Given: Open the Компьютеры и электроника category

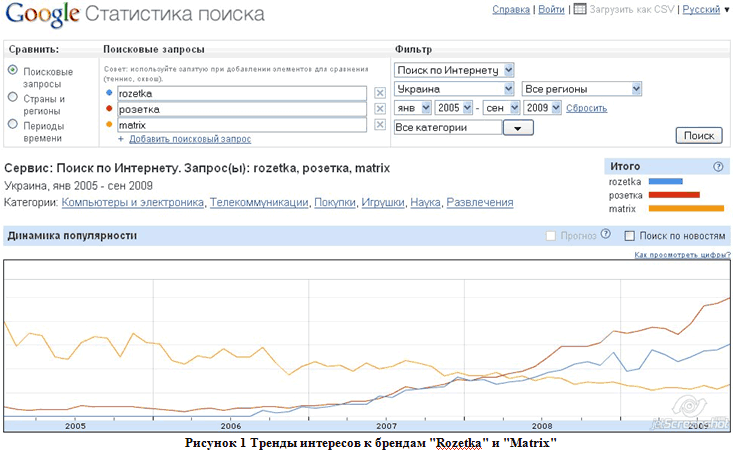Looking at the screenshot, I should [x=133, y=202].
